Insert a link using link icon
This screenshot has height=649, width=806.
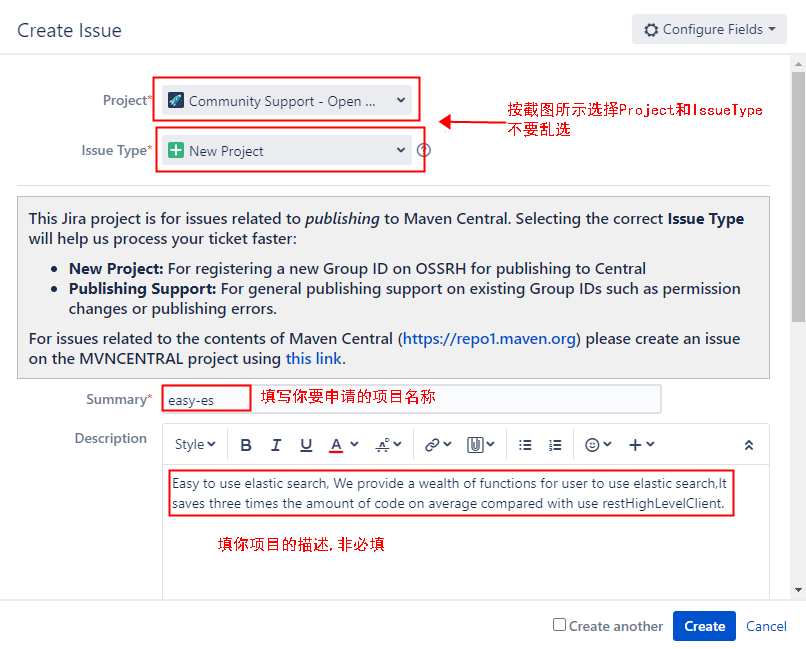[432, 444]
